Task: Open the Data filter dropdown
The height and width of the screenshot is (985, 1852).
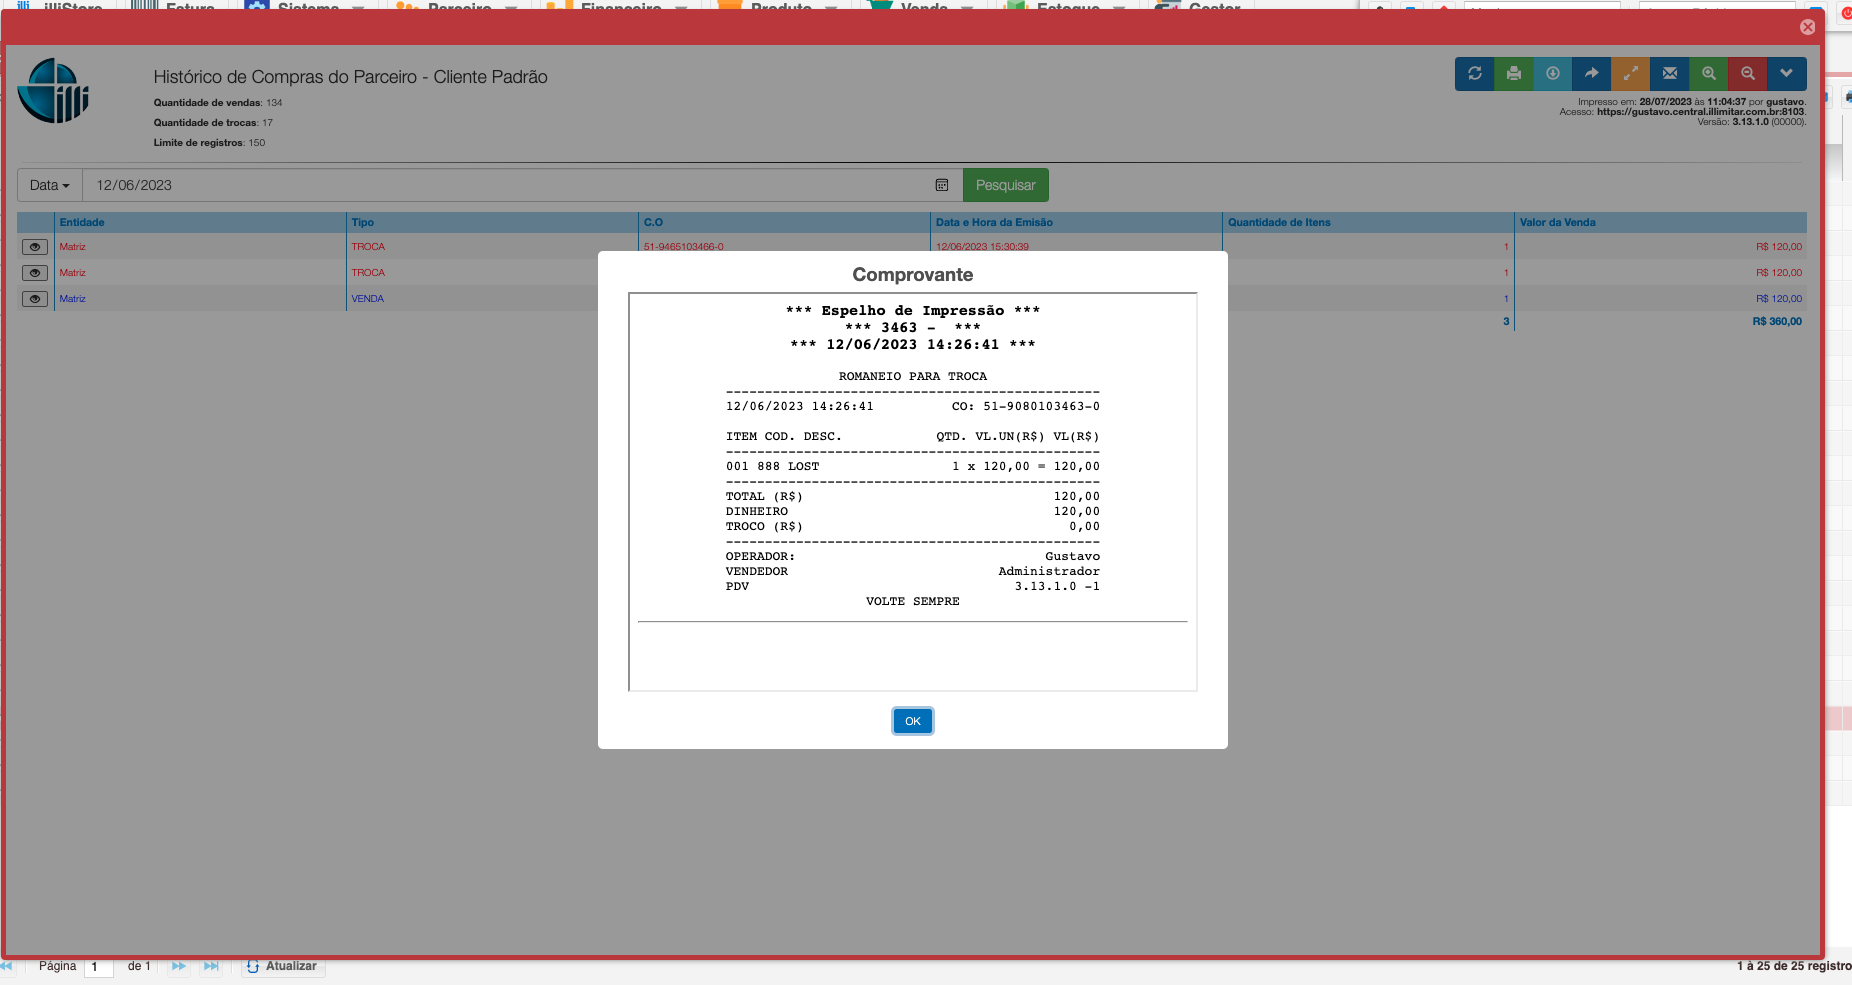Action: (x=49, y=185)
